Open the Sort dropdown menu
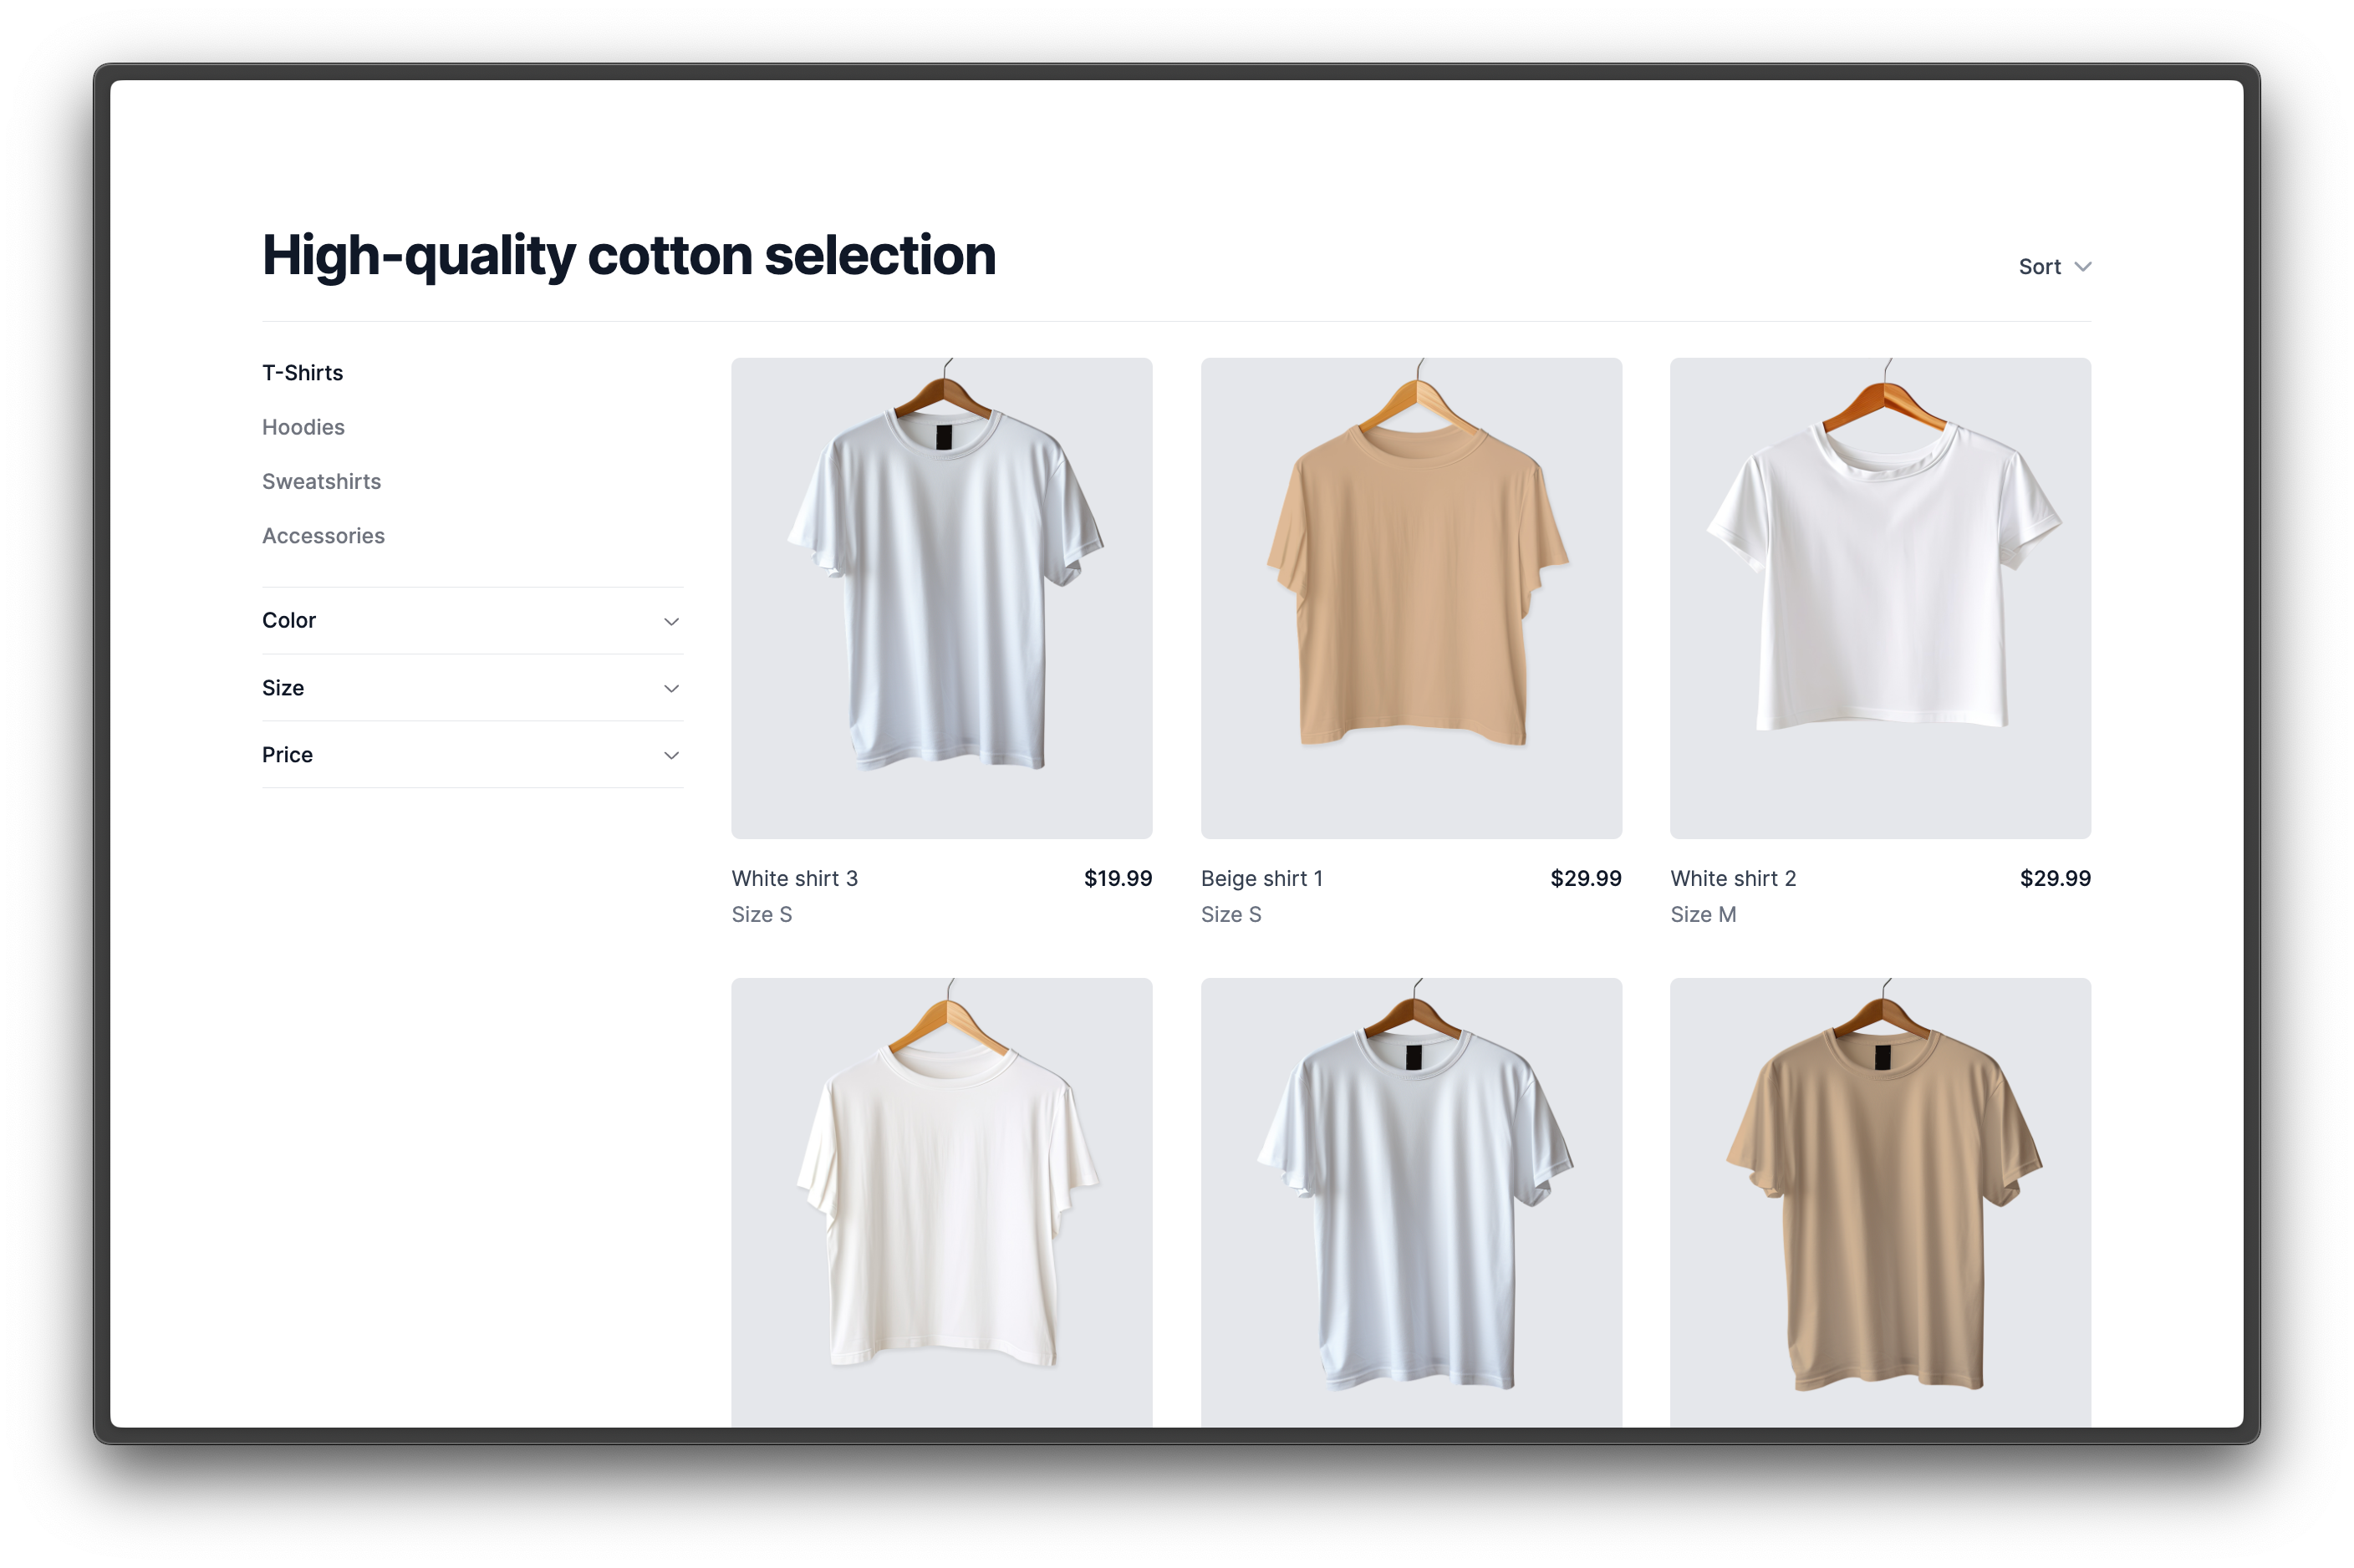The height and width of the screenshot is (1568, 2354). click(2054, 267)
